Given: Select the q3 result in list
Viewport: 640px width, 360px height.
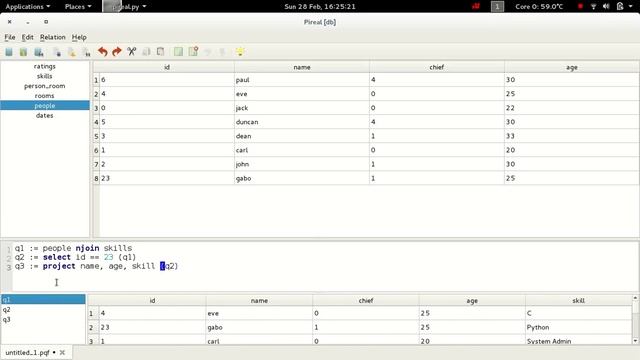Looking at the screenshot, I should (x=43, y=319).
